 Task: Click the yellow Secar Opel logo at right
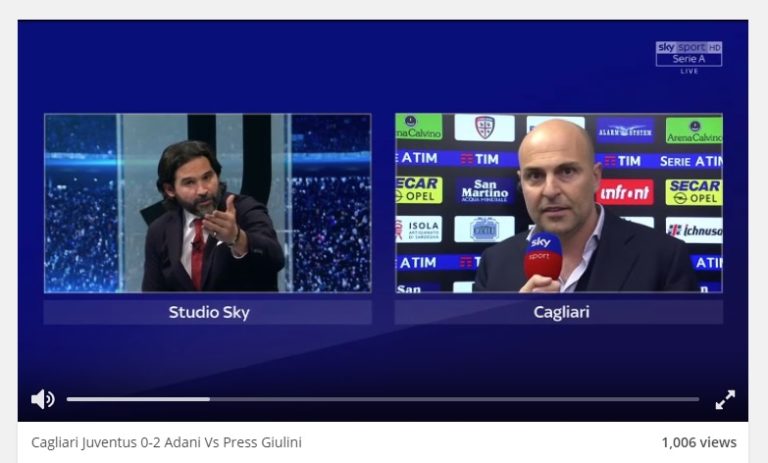click(694, 192)
